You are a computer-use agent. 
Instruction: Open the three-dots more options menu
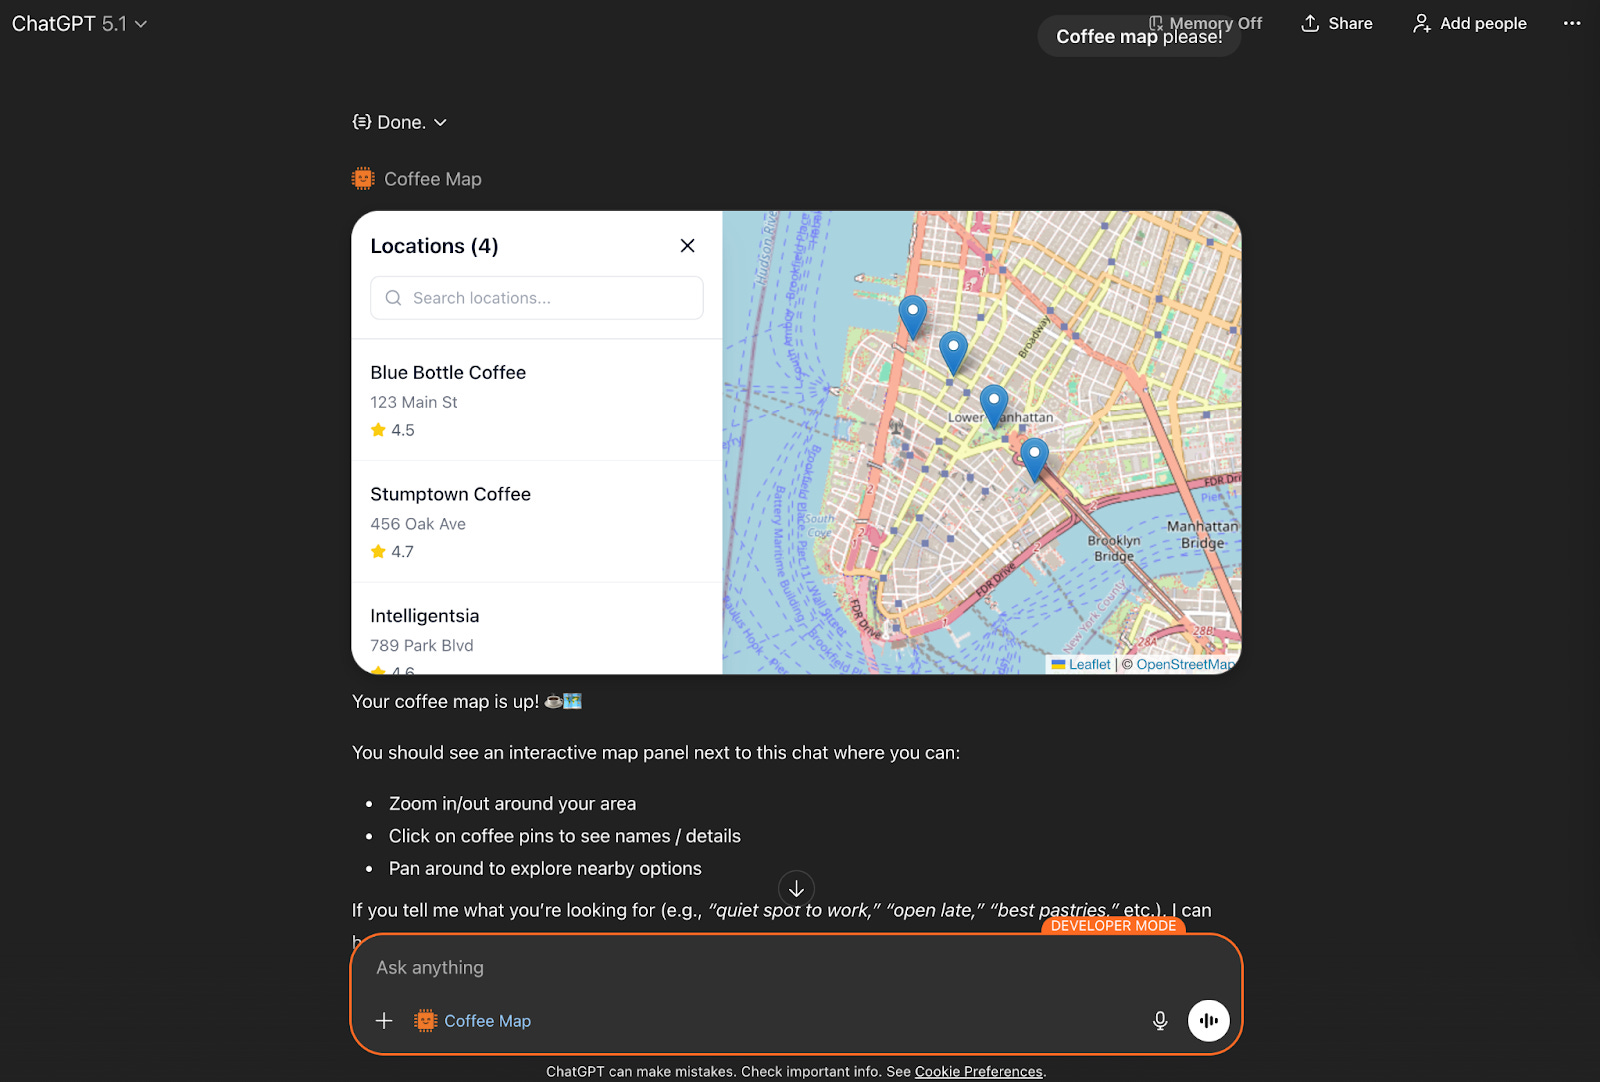pos(1572,23)
